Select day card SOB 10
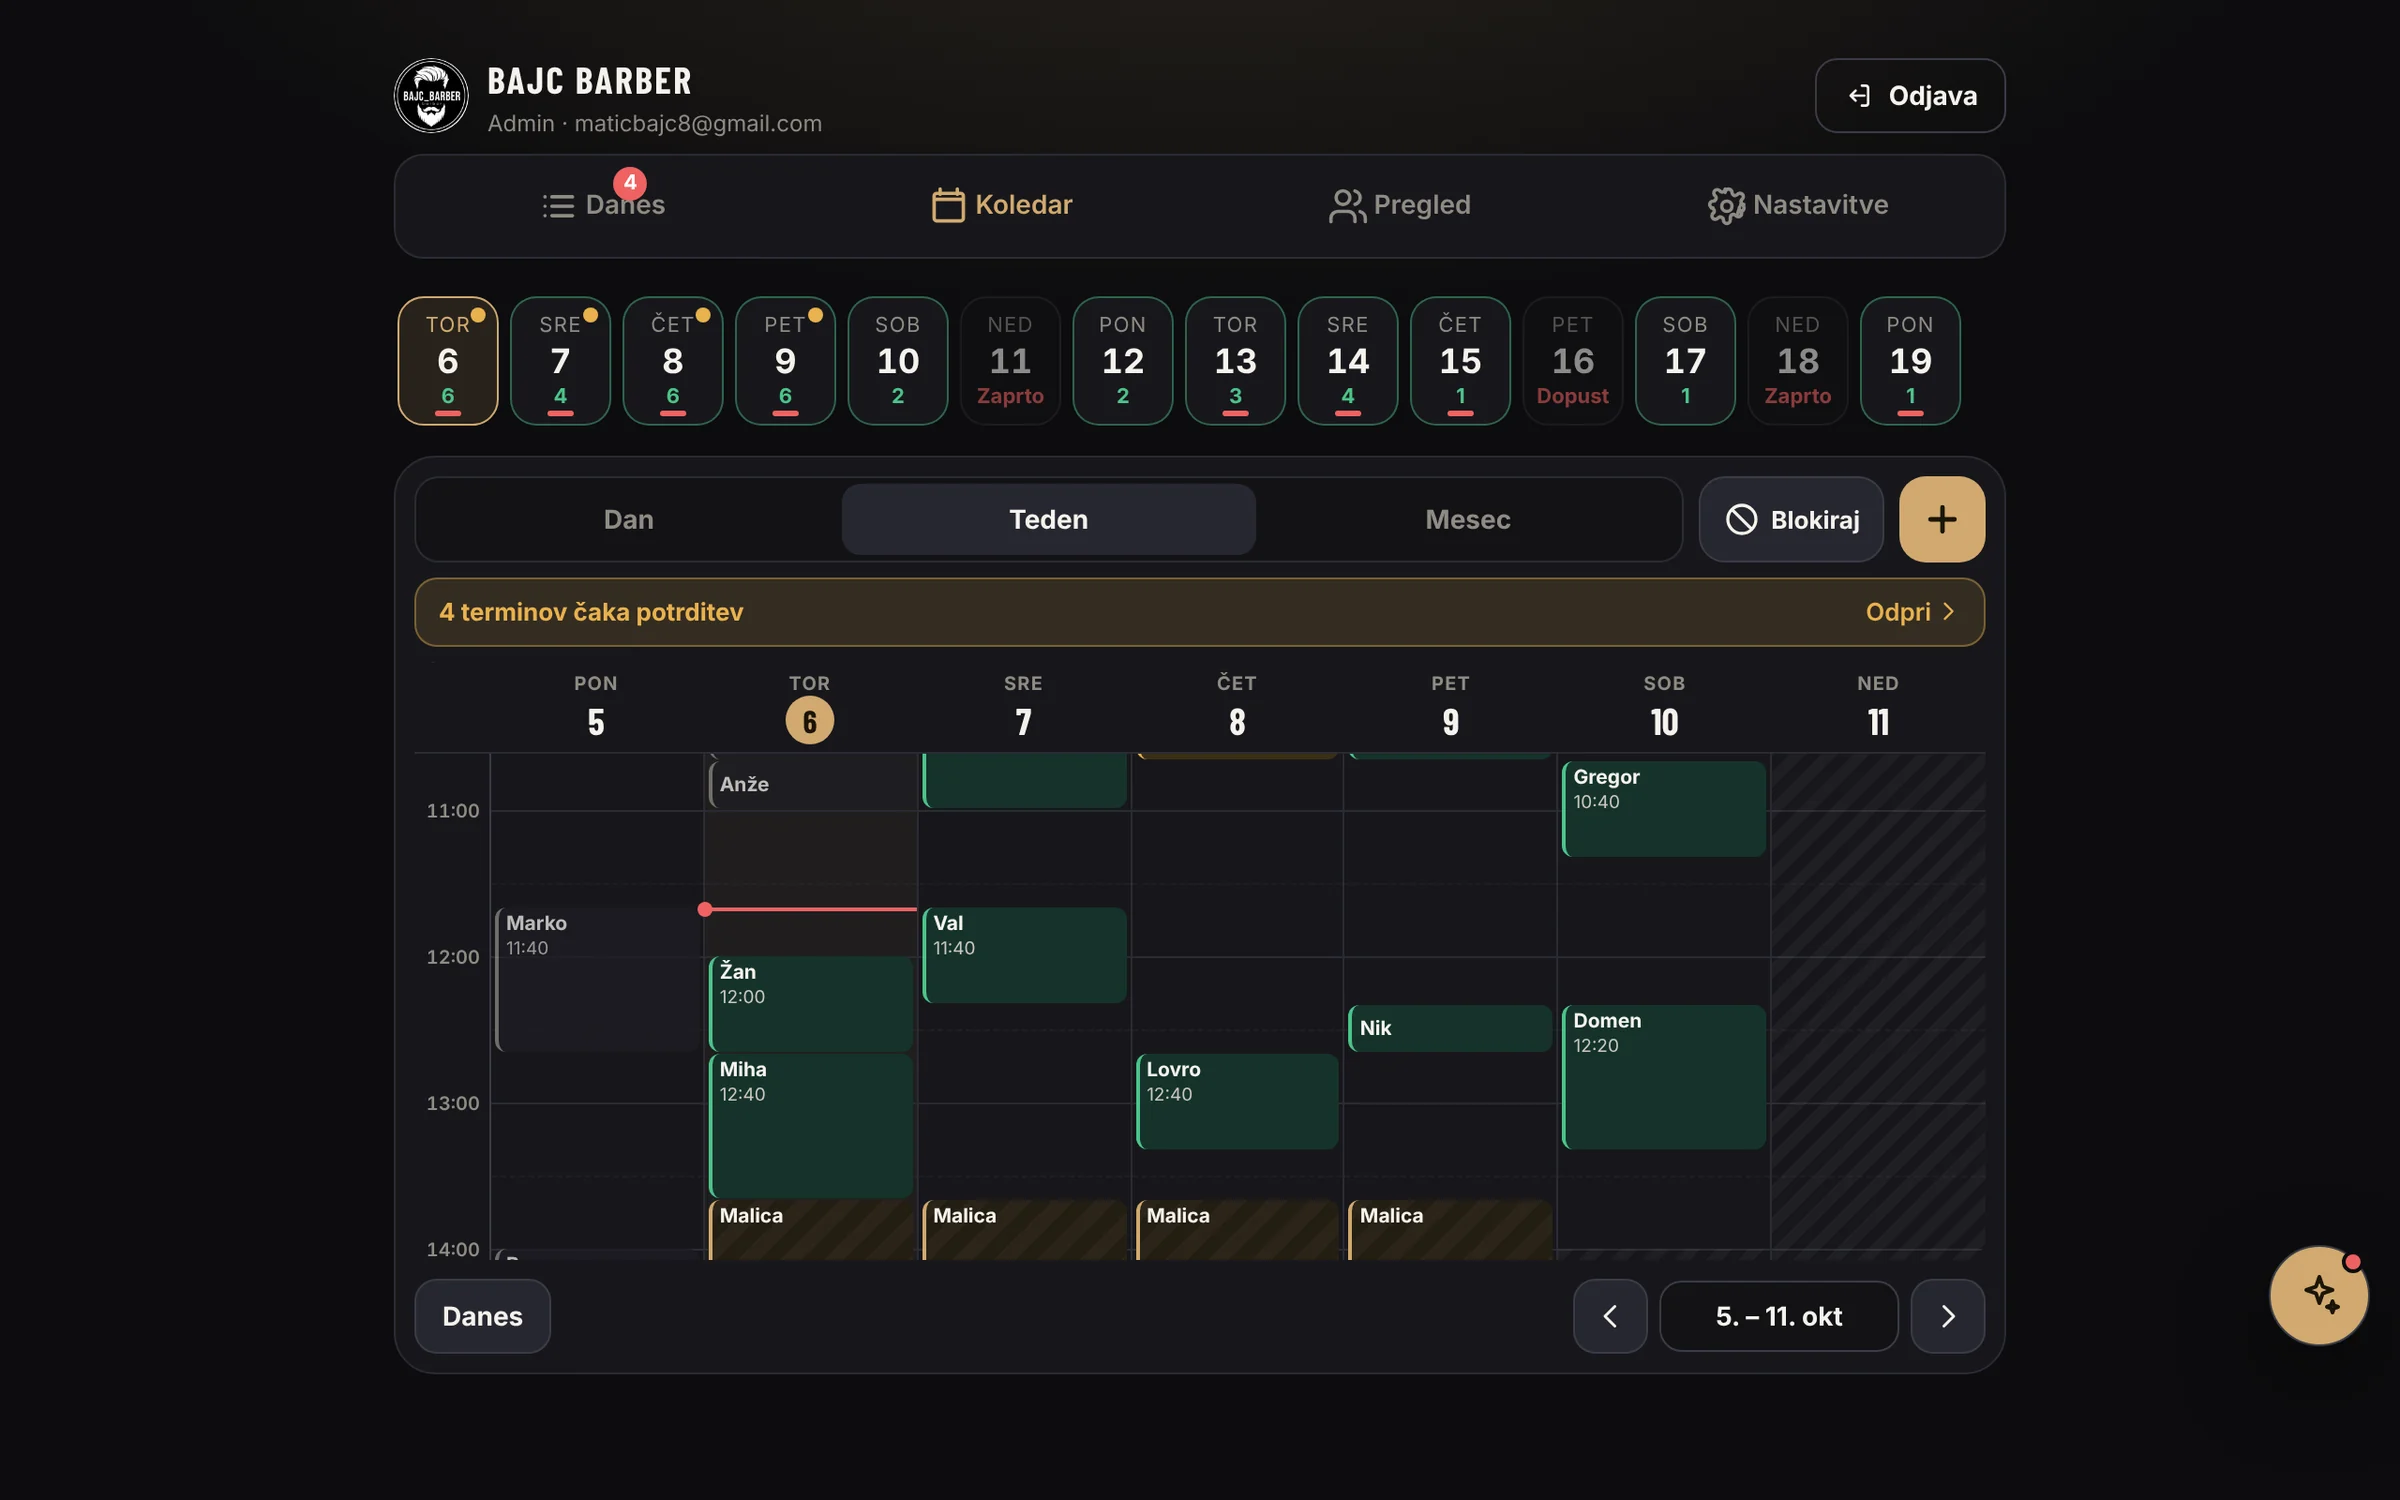Viewport: 2400px width, 1500px height. [898, 361]
